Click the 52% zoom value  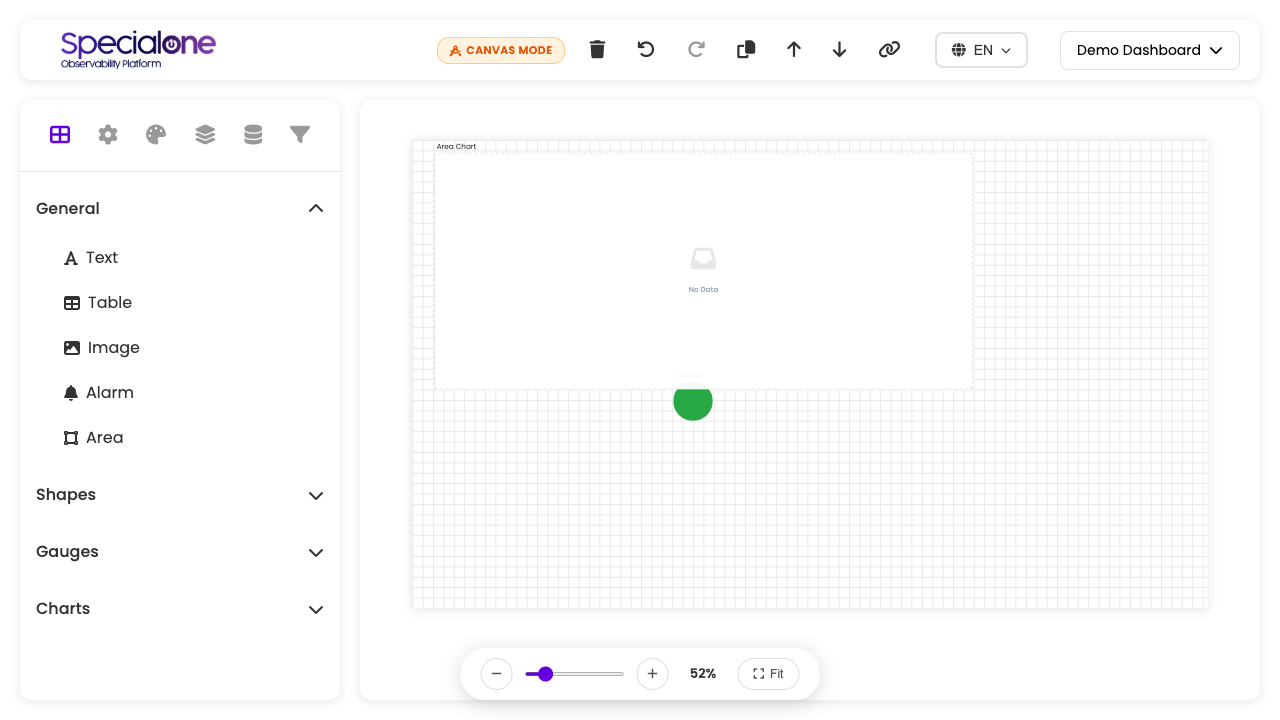(x=703, y=674)
